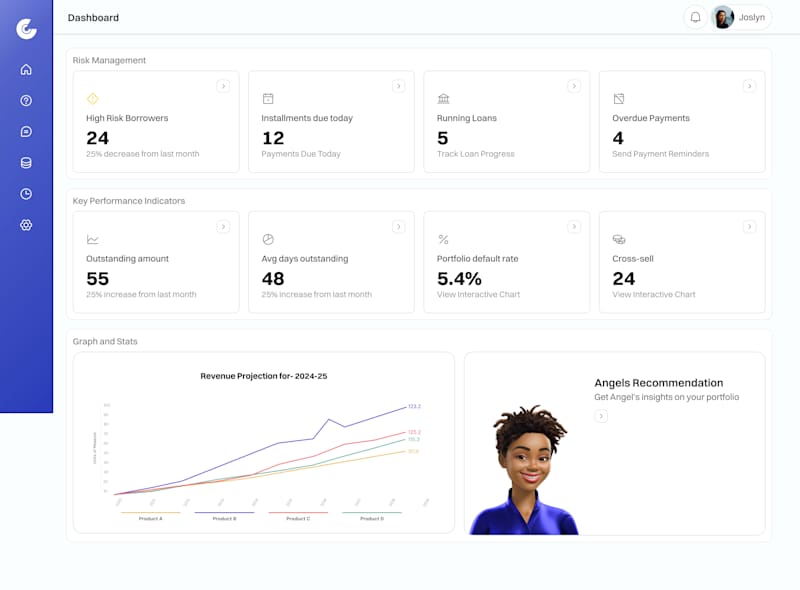Click Payments Due Today text
This screenshot has height=590, width=800.
coord(301,154)
